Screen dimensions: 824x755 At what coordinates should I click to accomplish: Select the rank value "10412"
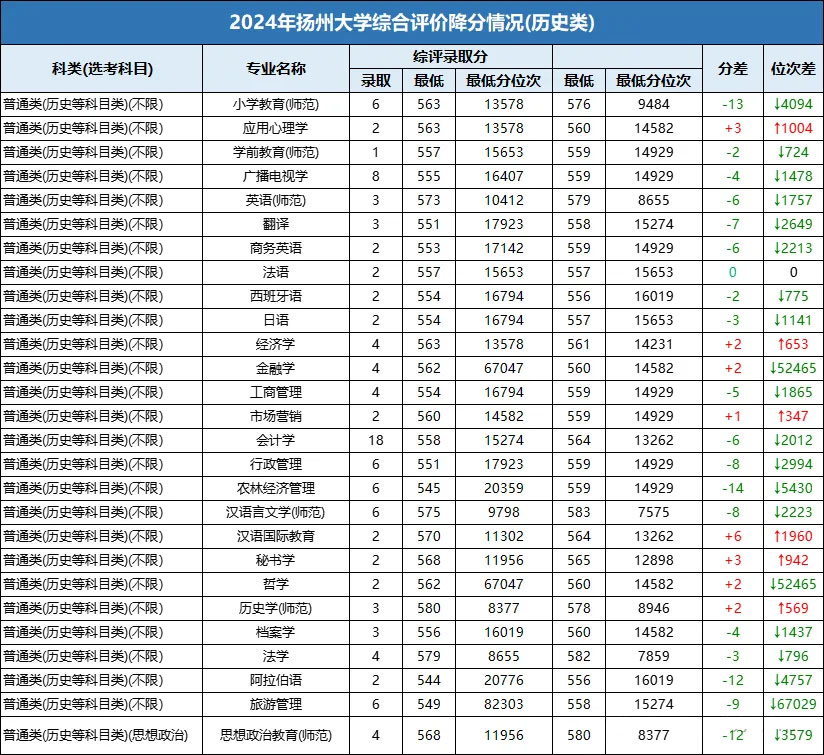click(503, 200)
